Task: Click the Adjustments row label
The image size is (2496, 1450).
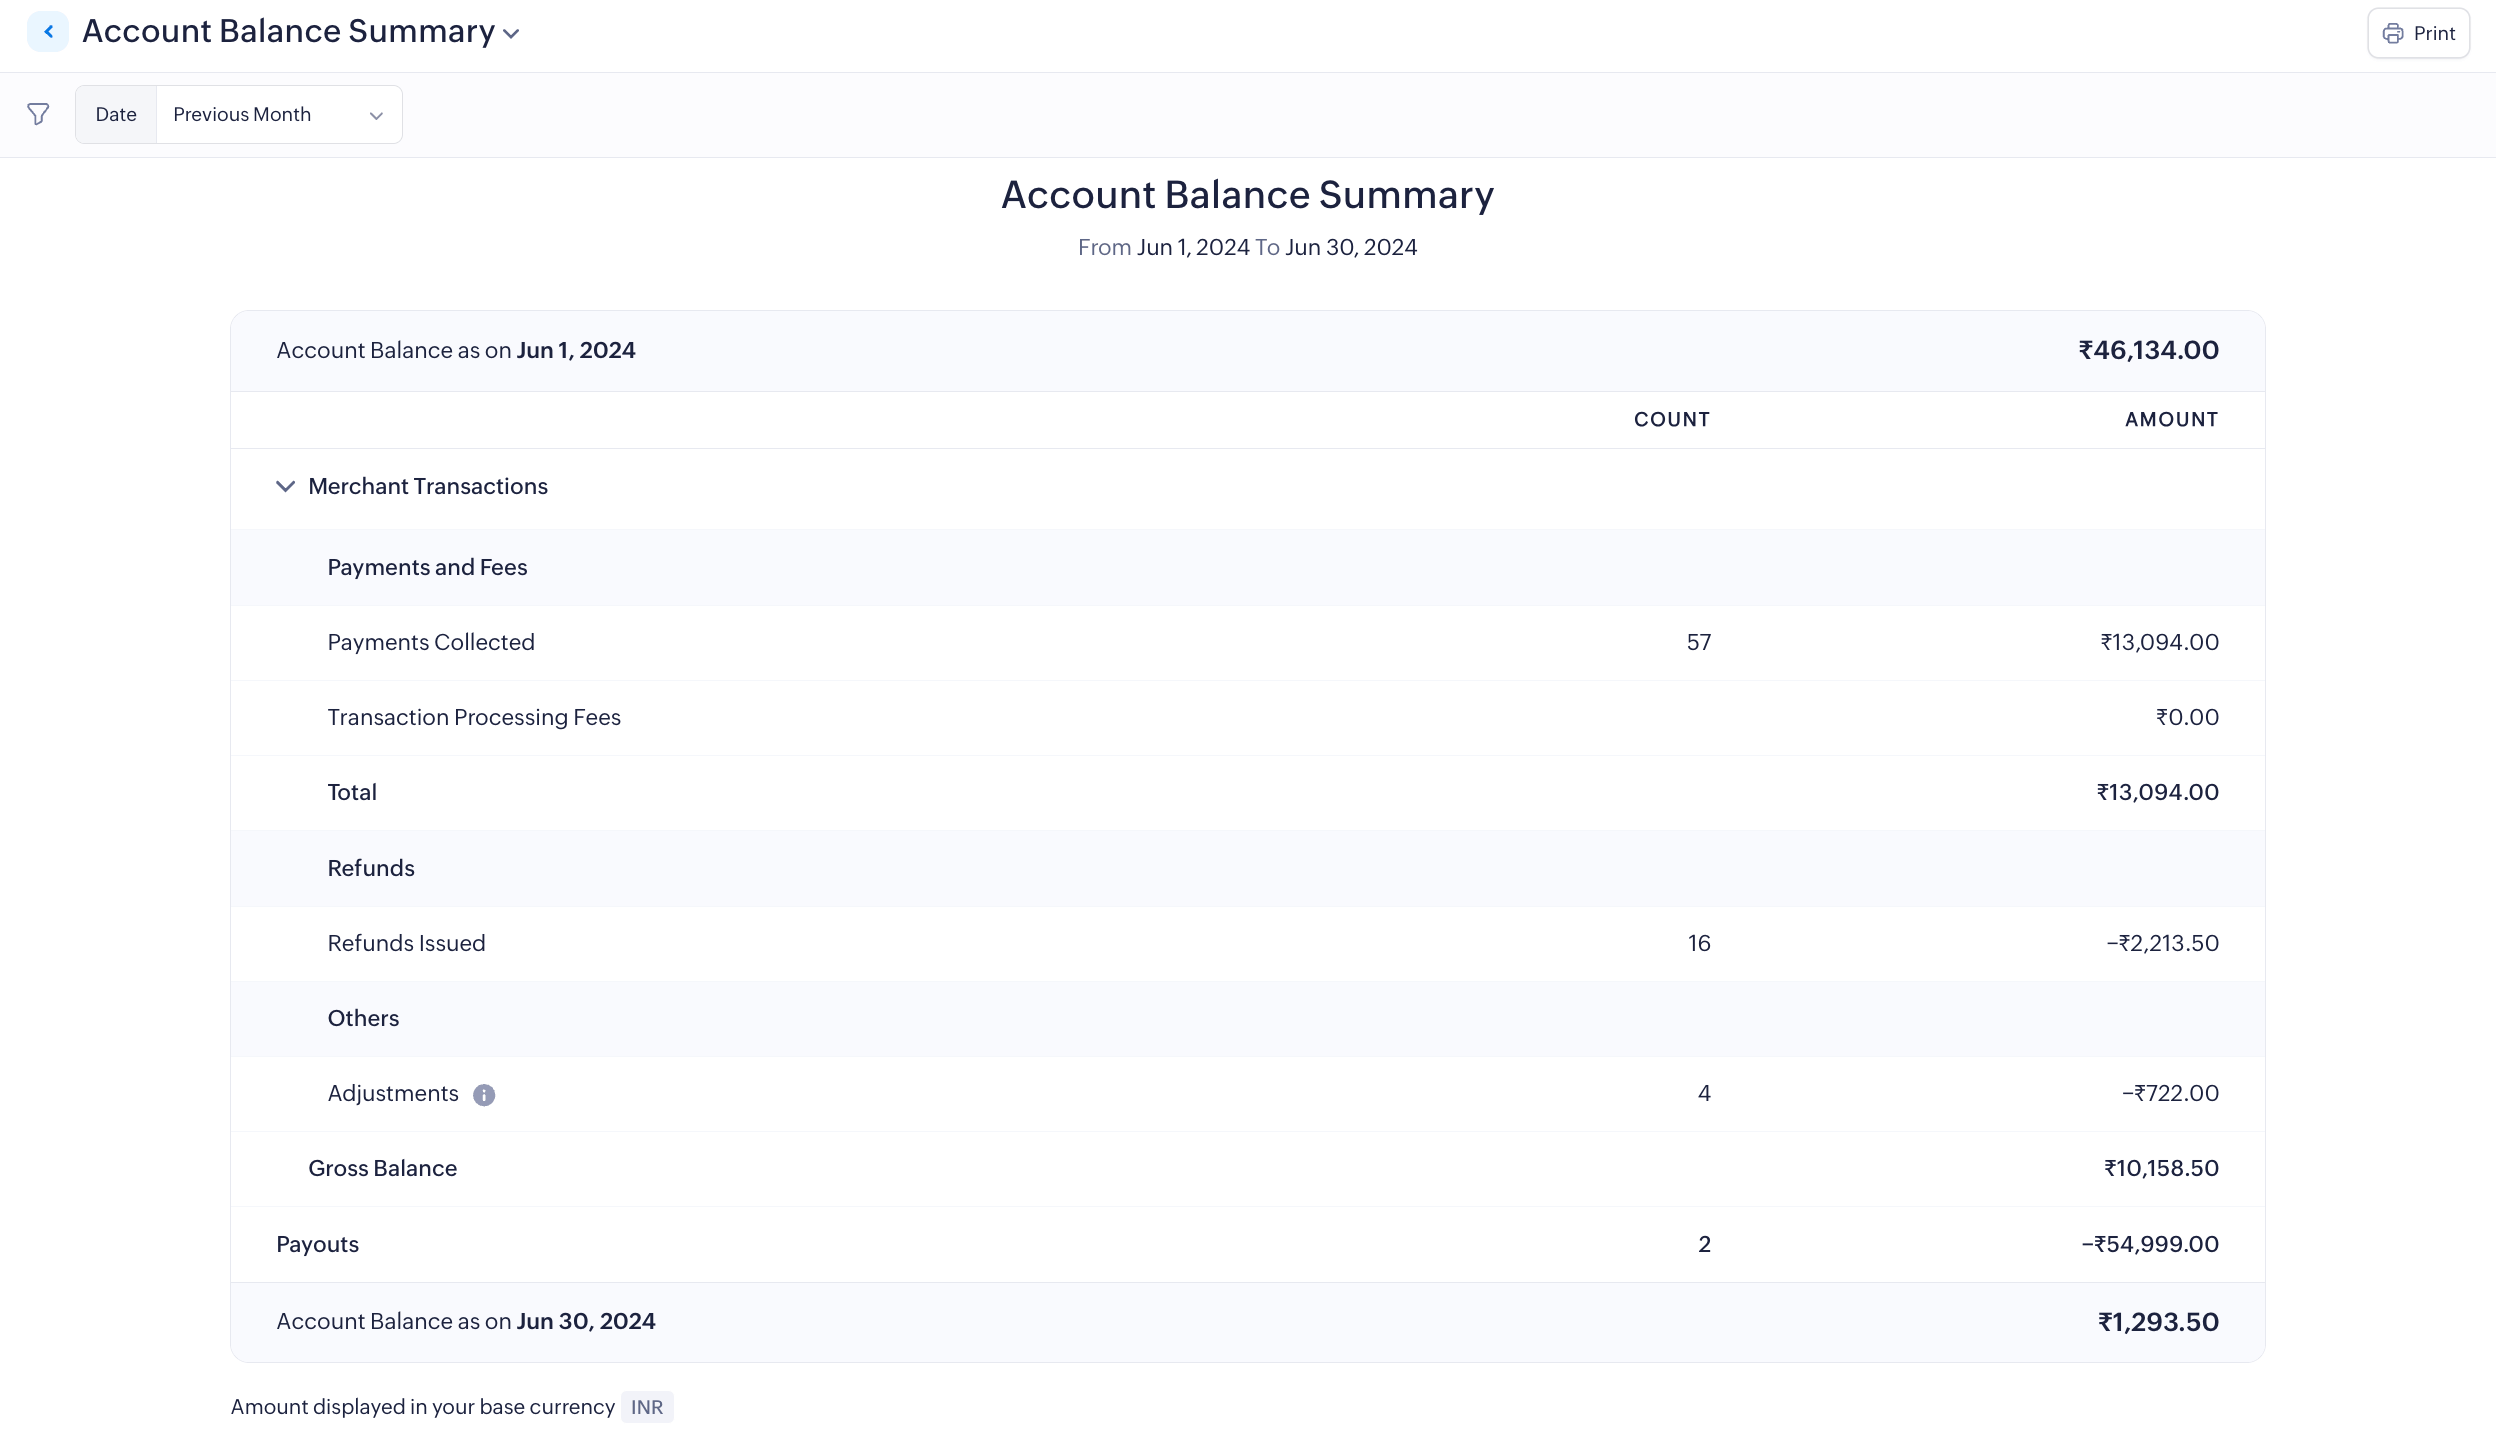Action: click(393, 1094)
